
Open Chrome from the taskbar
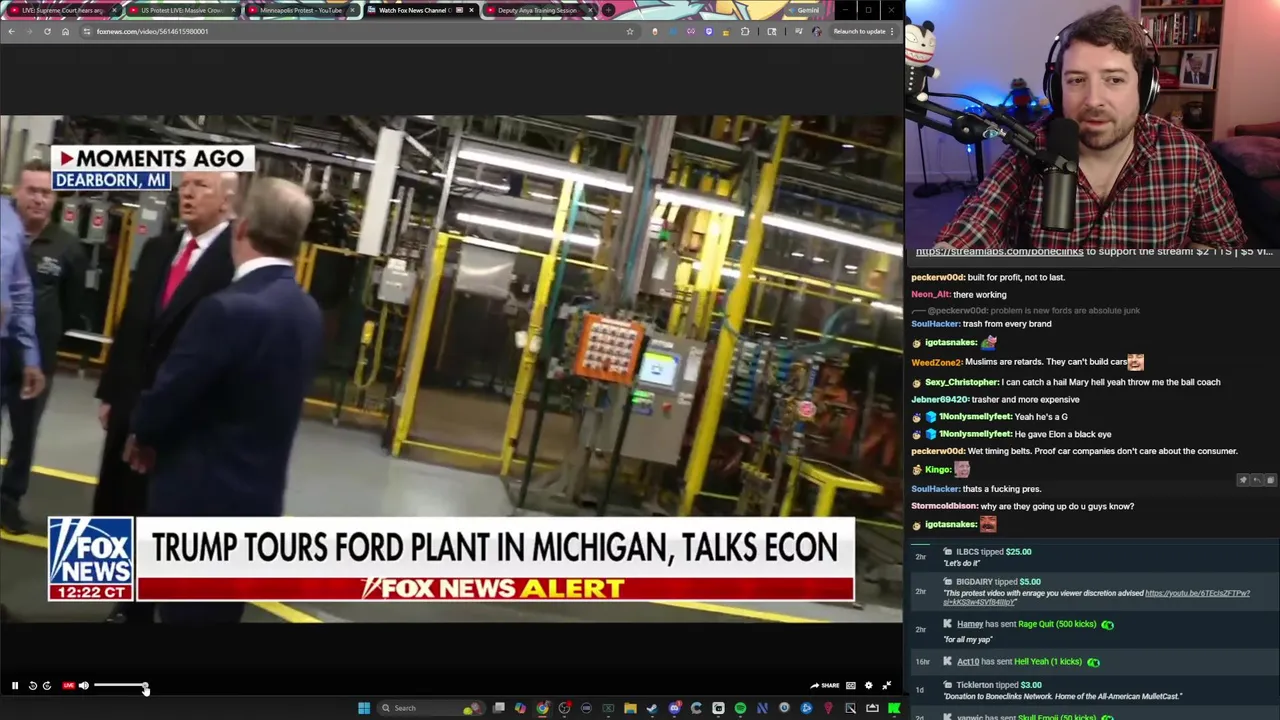542,708
